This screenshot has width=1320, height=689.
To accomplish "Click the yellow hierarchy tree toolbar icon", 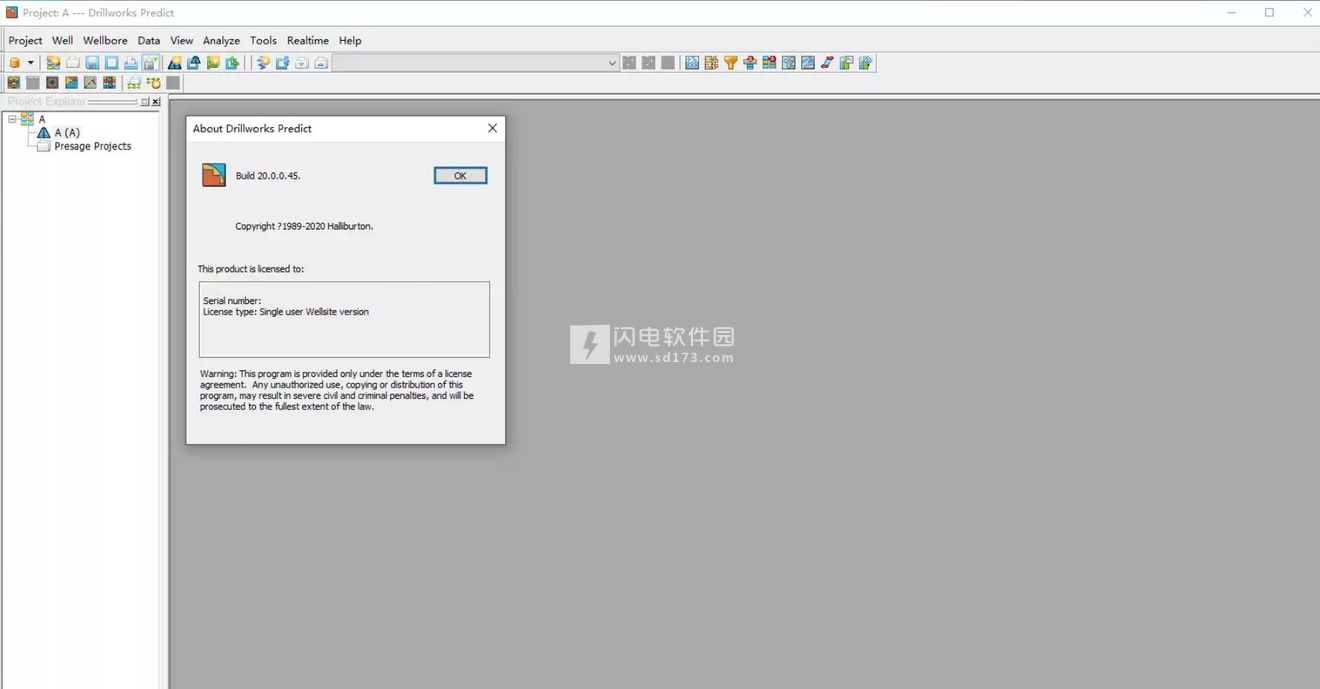I will (x=711, y=63).
